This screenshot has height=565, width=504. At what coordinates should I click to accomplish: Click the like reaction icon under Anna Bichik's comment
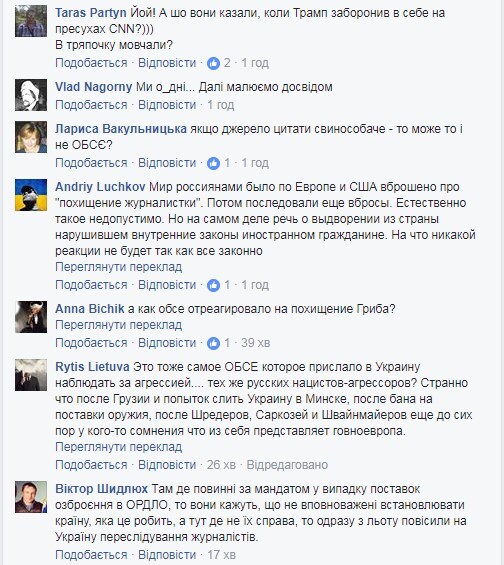(x=213, y=343)
